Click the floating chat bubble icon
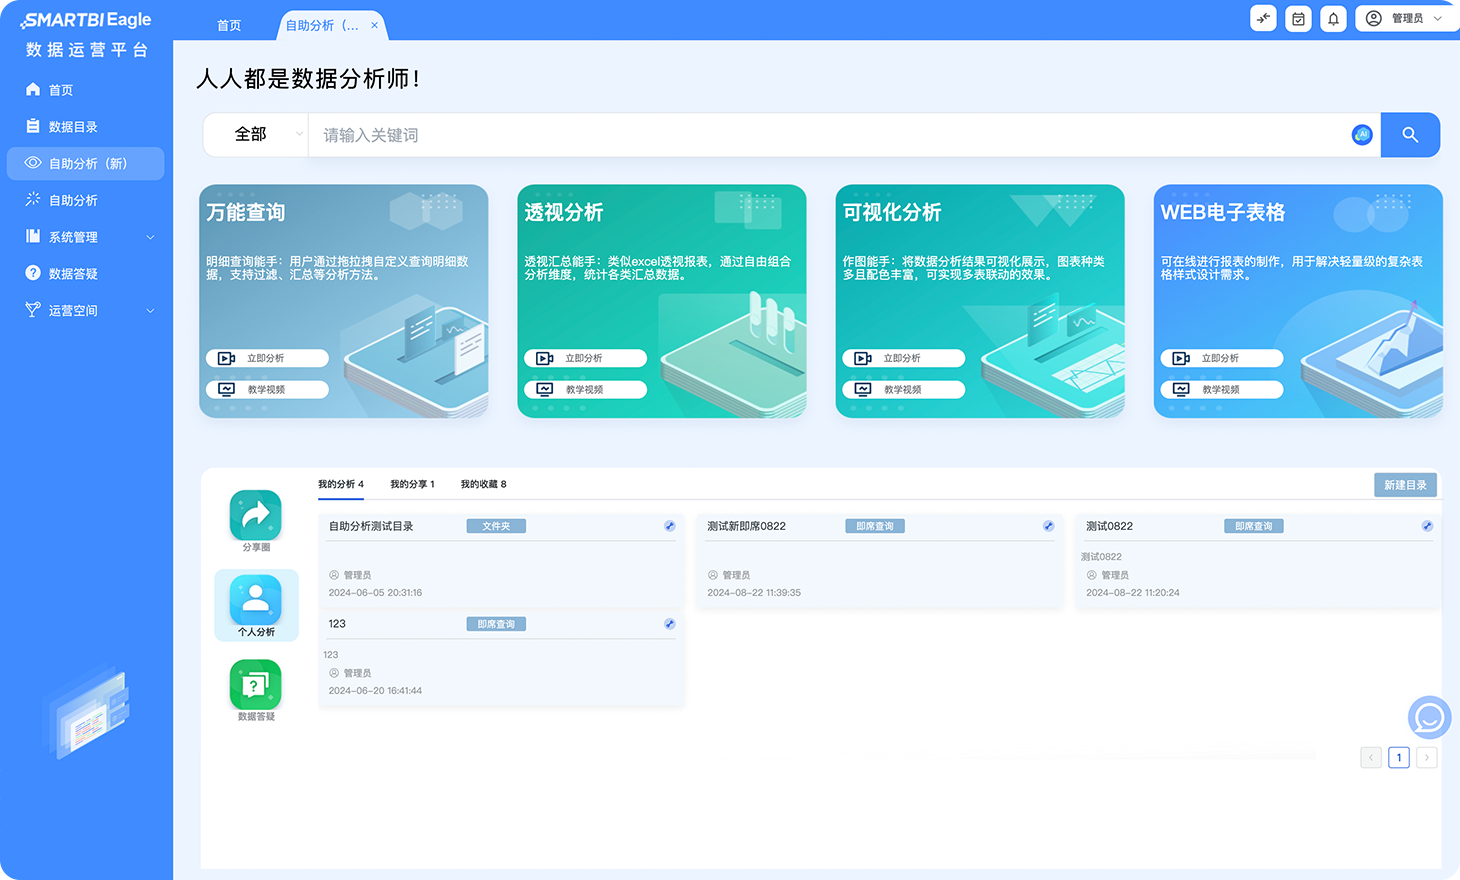 click(x=1429, y=717)
